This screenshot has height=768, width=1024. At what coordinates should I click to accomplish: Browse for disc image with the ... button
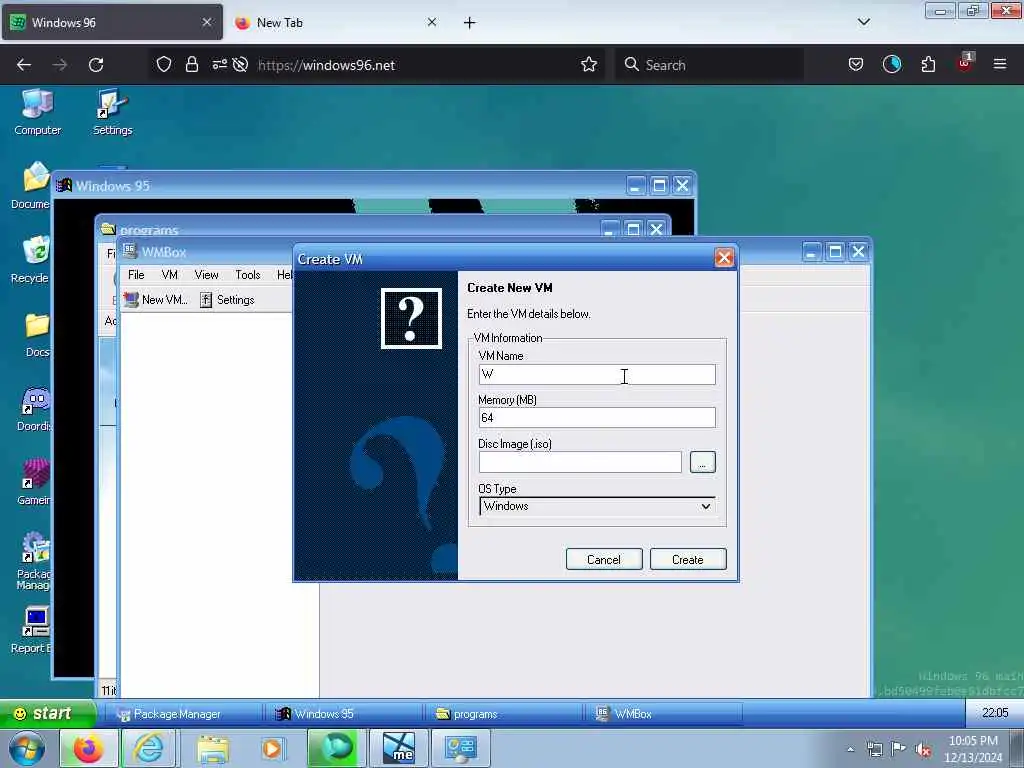[703, 462]
